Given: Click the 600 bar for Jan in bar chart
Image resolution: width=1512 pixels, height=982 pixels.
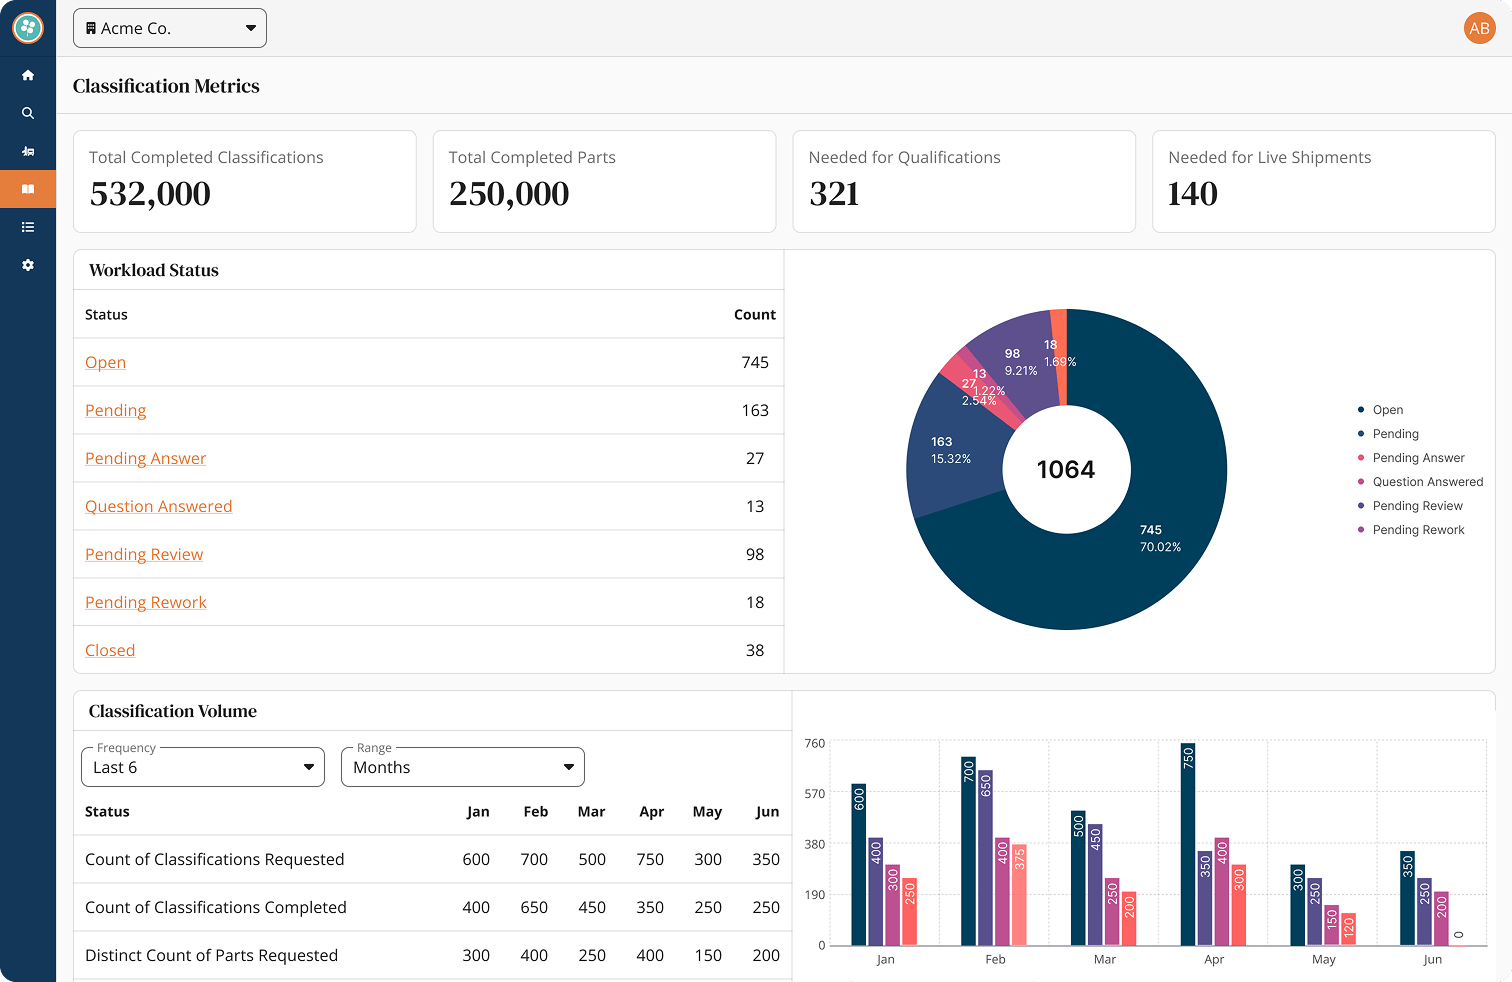Looking at the screenshot, I should tap(858, 864).
